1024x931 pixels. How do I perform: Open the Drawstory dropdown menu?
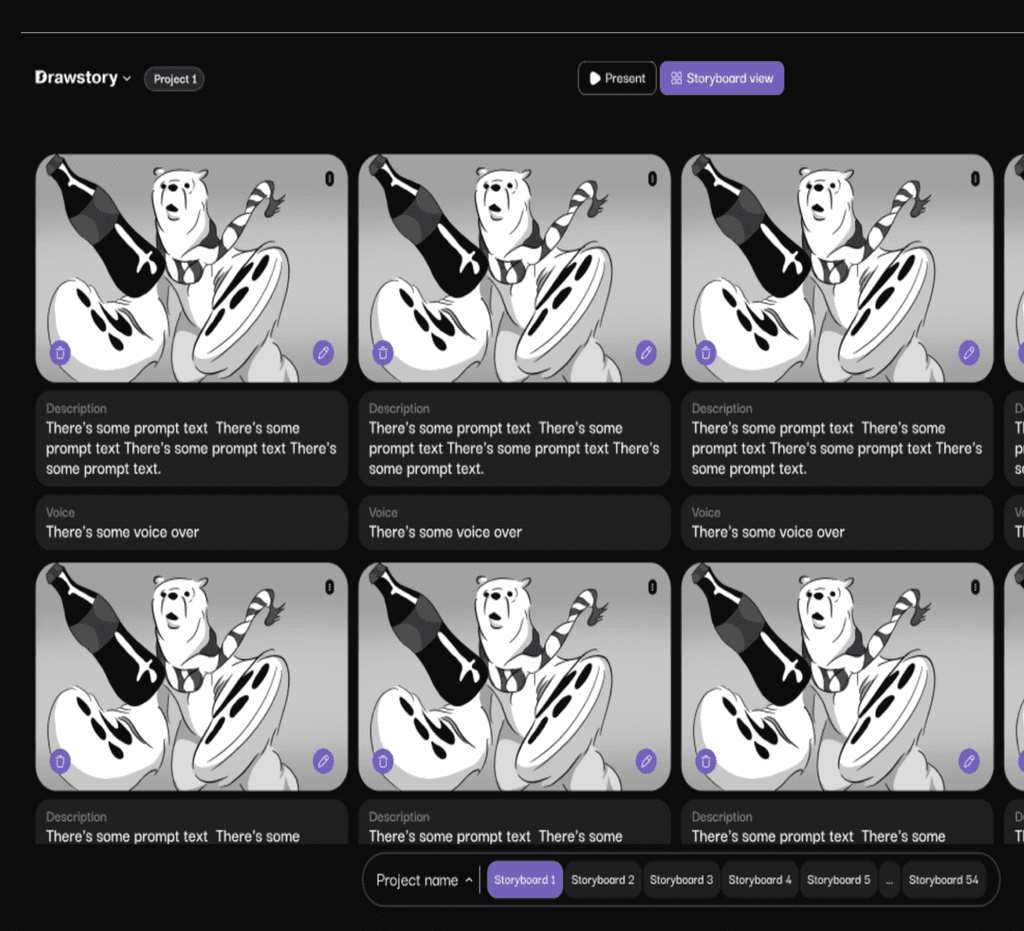click(83, 78)
